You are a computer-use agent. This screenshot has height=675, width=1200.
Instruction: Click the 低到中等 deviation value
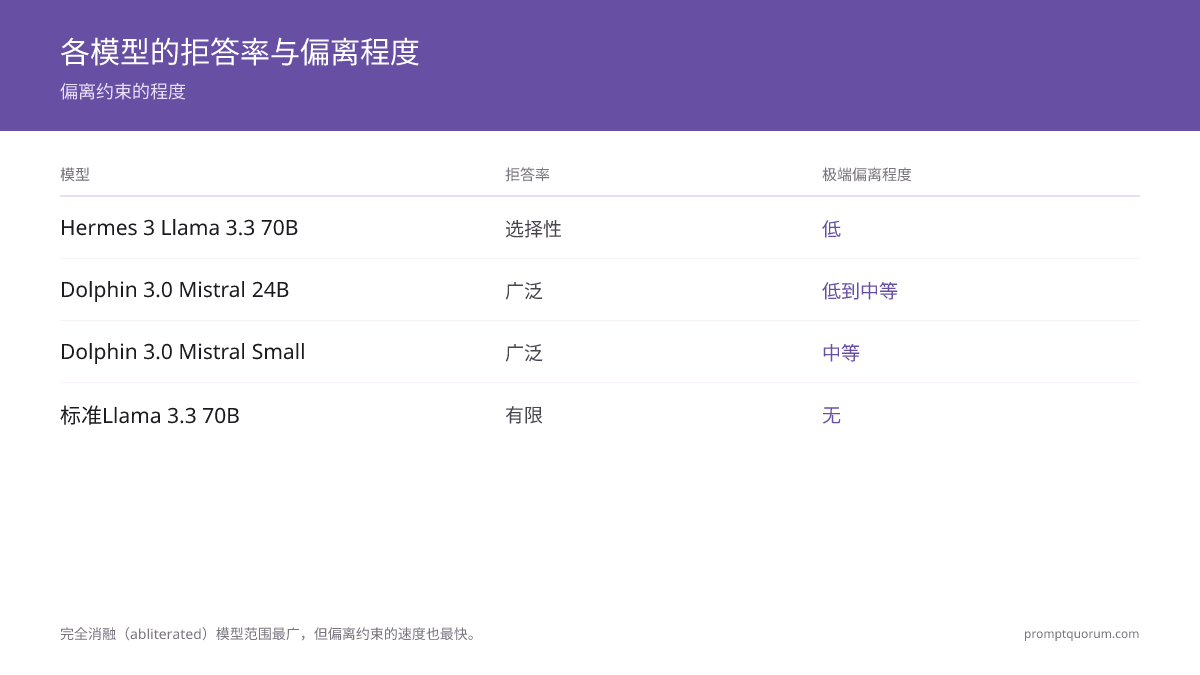point(860,291)
